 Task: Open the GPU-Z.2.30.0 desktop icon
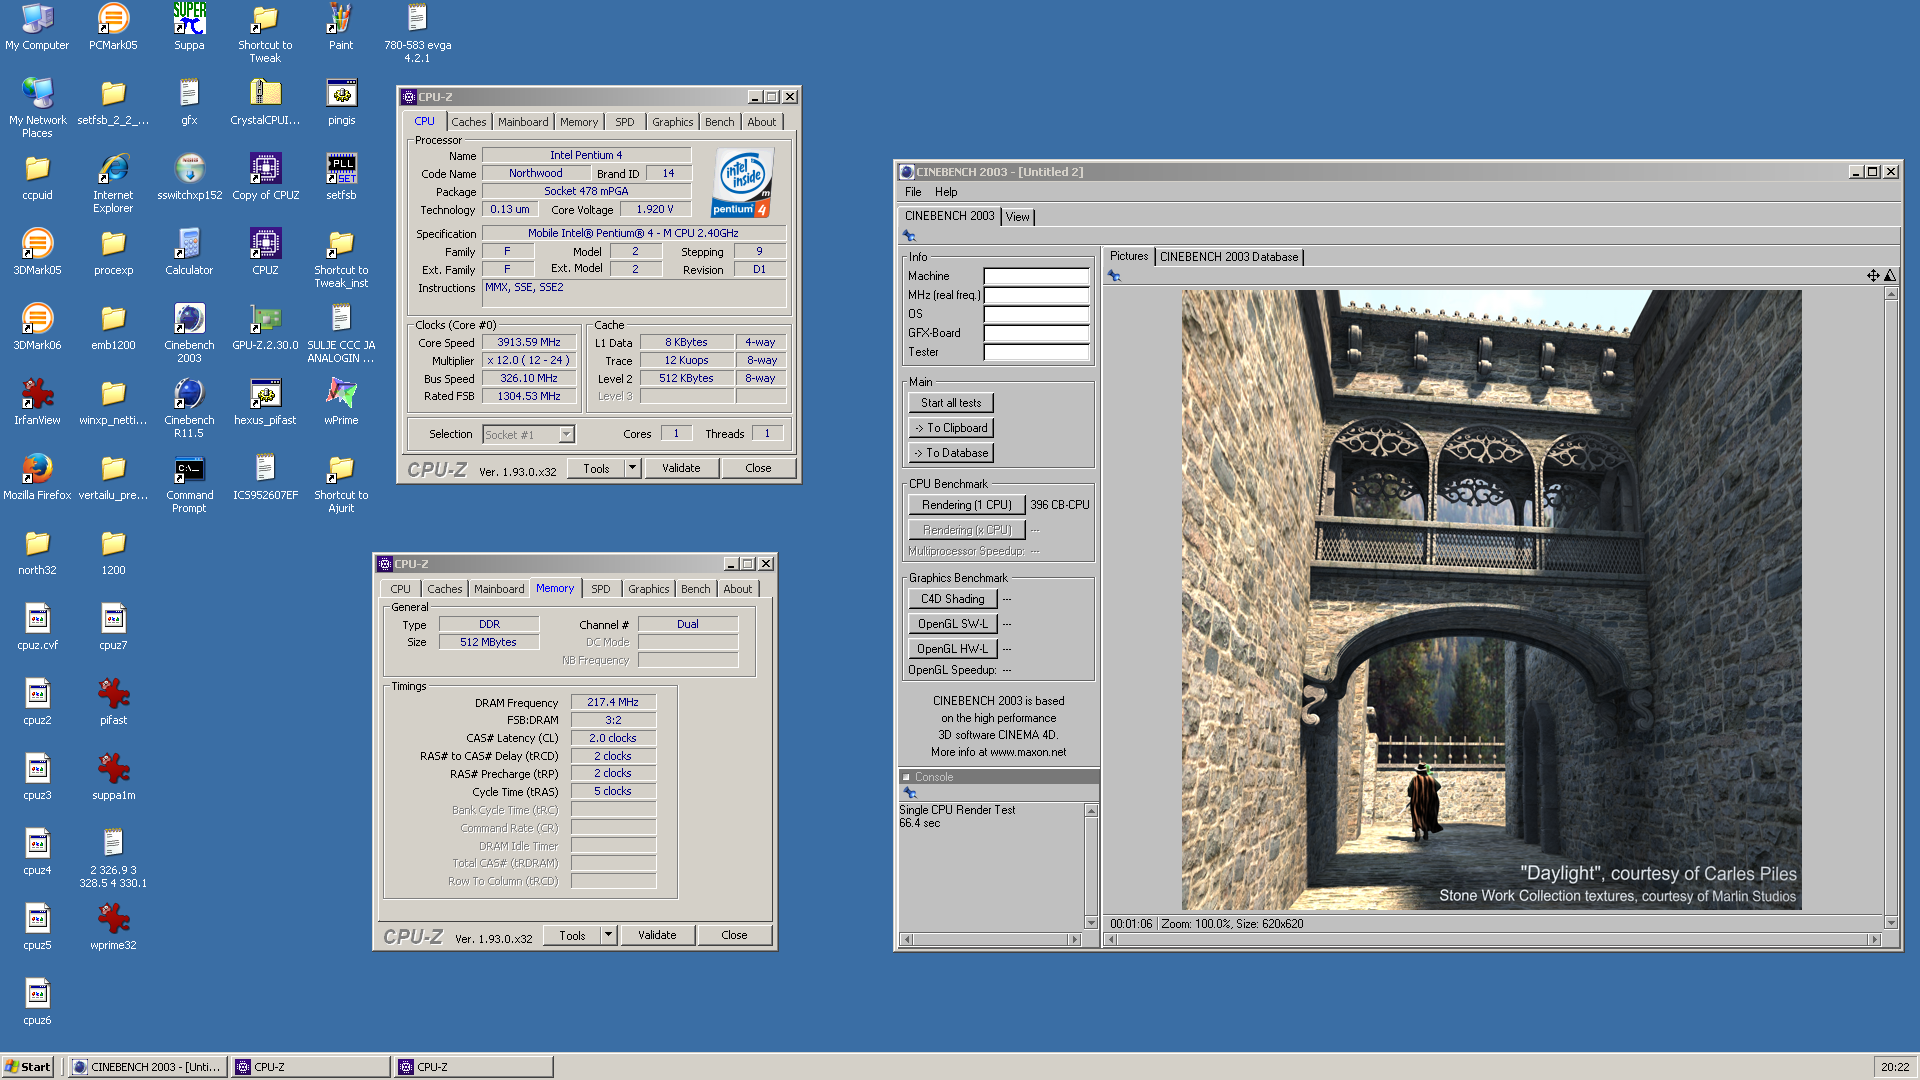pos(265,326)
